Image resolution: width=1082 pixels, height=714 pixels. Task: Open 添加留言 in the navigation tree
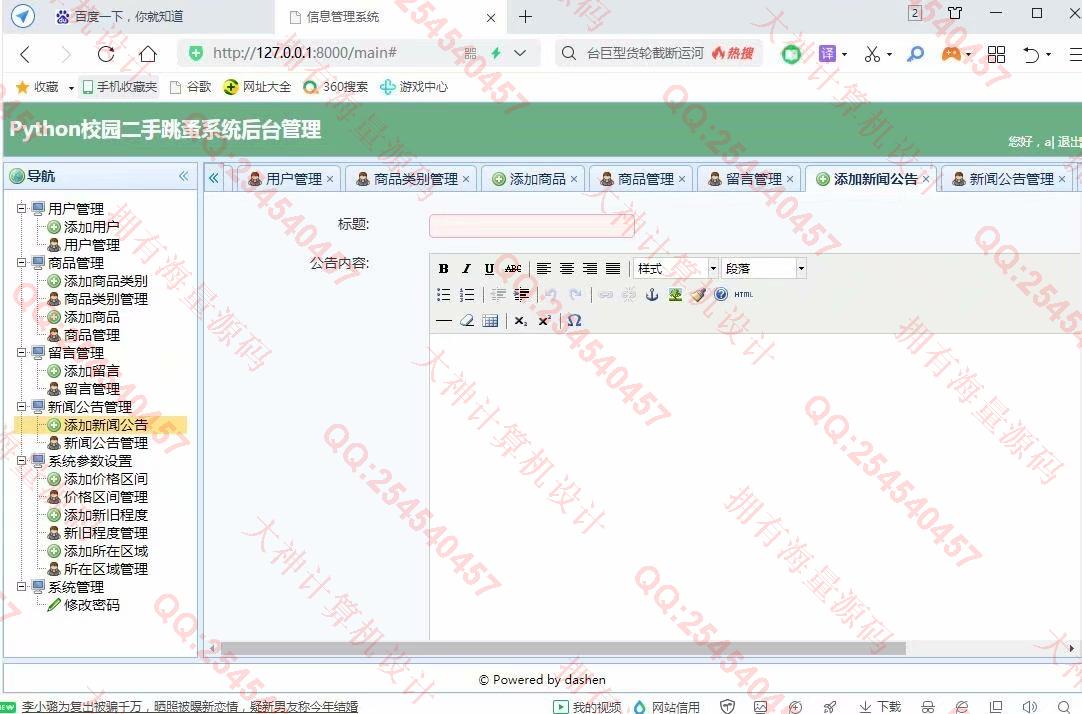(91, 371)
